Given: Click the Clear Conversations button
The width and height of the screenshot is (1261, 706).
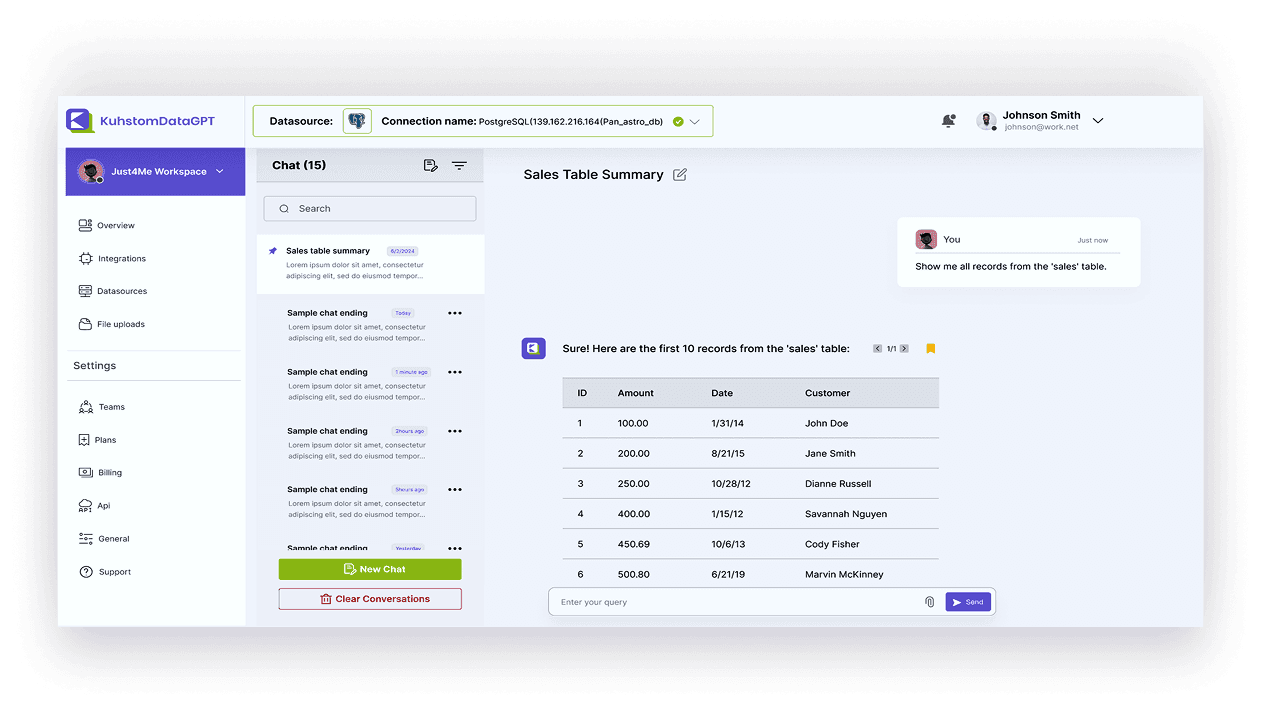Looking at the screenshot, I should coord(370,599).
